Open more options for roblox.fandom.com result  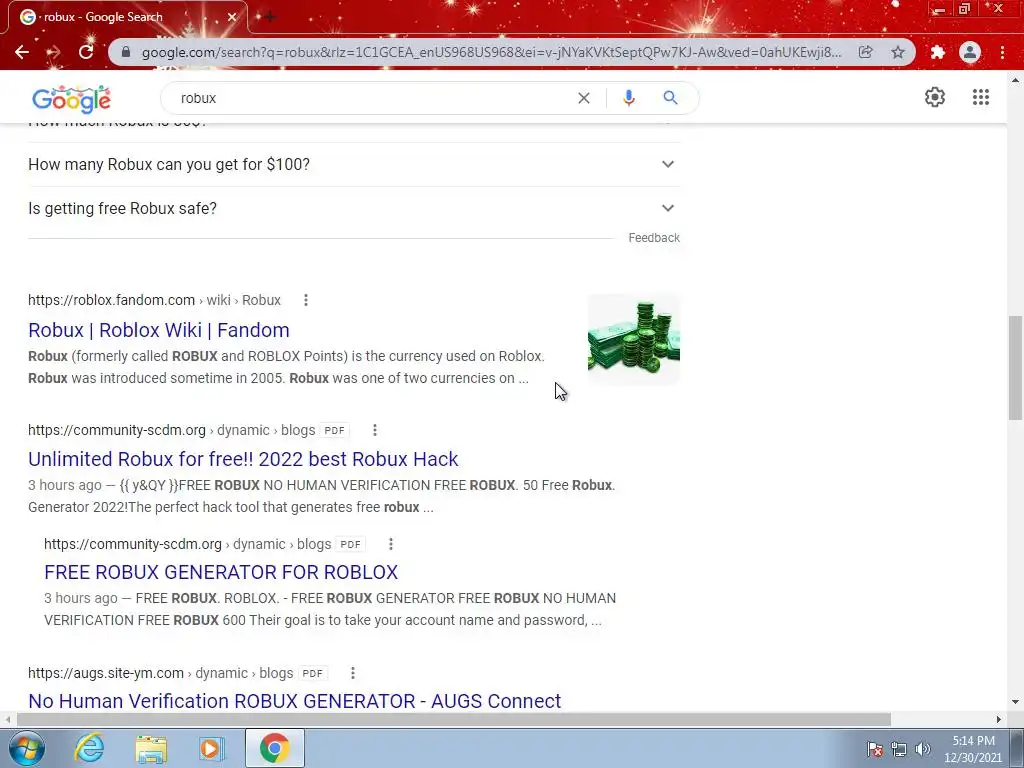coord(306,300)
